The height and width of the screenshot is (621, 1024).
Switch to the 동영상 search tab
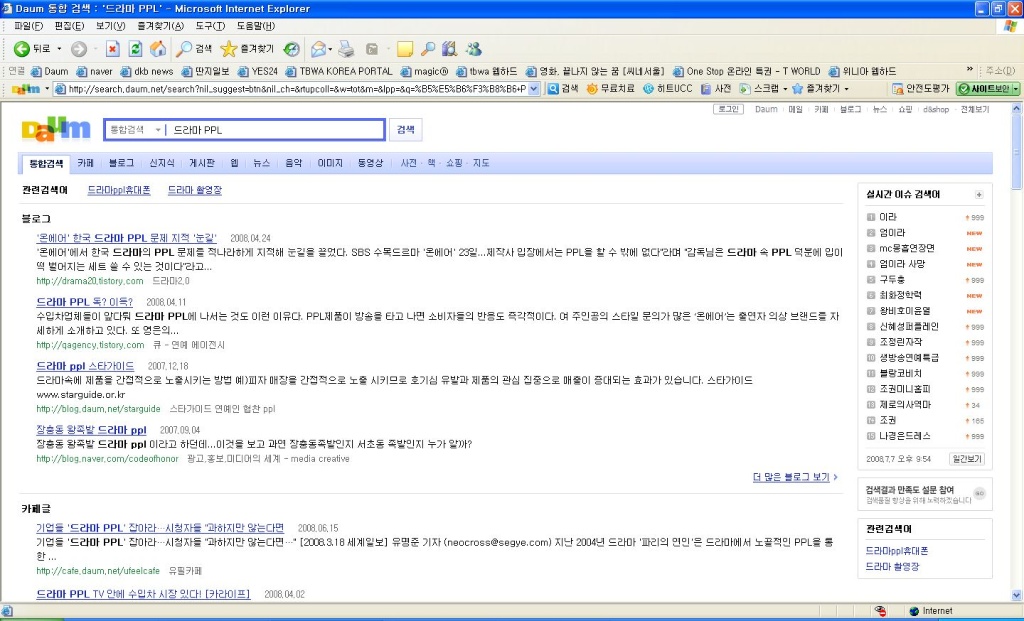[x=370, y=163]
